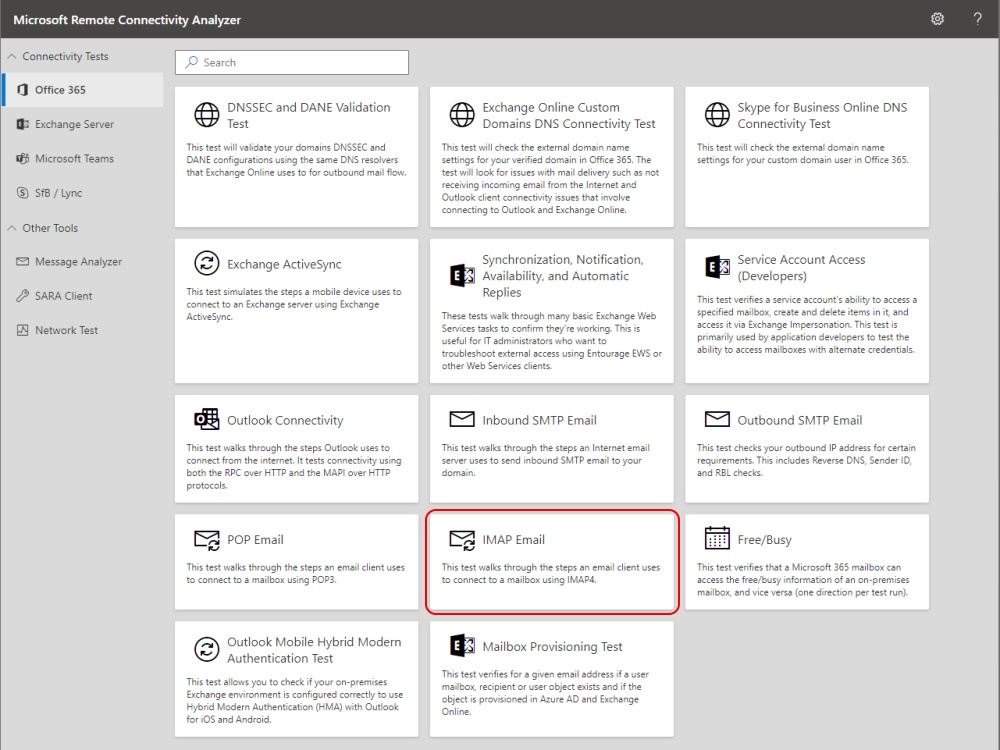This screenshot has width=1000, height=750.
Task: Click the DNSSEC and DANE description text
Action: tap(297, 160)
